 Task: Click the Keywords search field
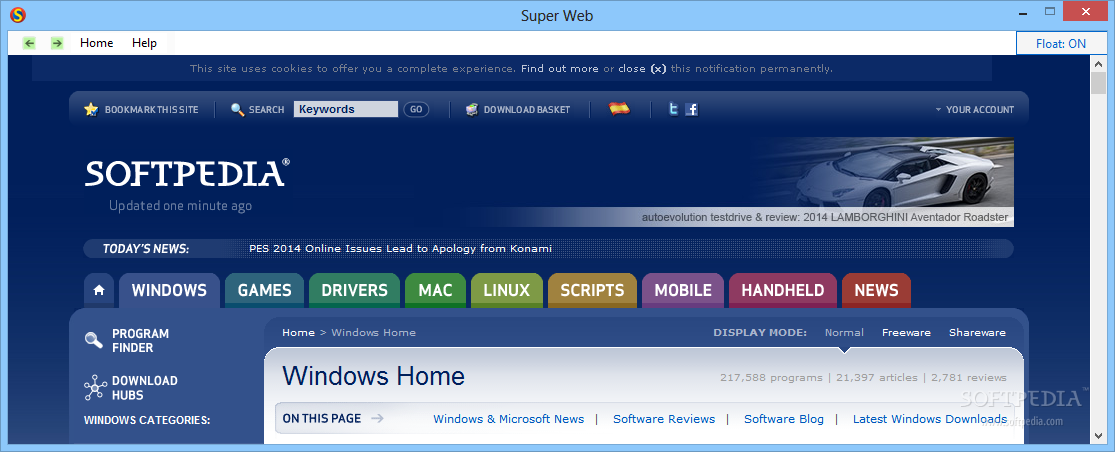[x=346, y=109]
